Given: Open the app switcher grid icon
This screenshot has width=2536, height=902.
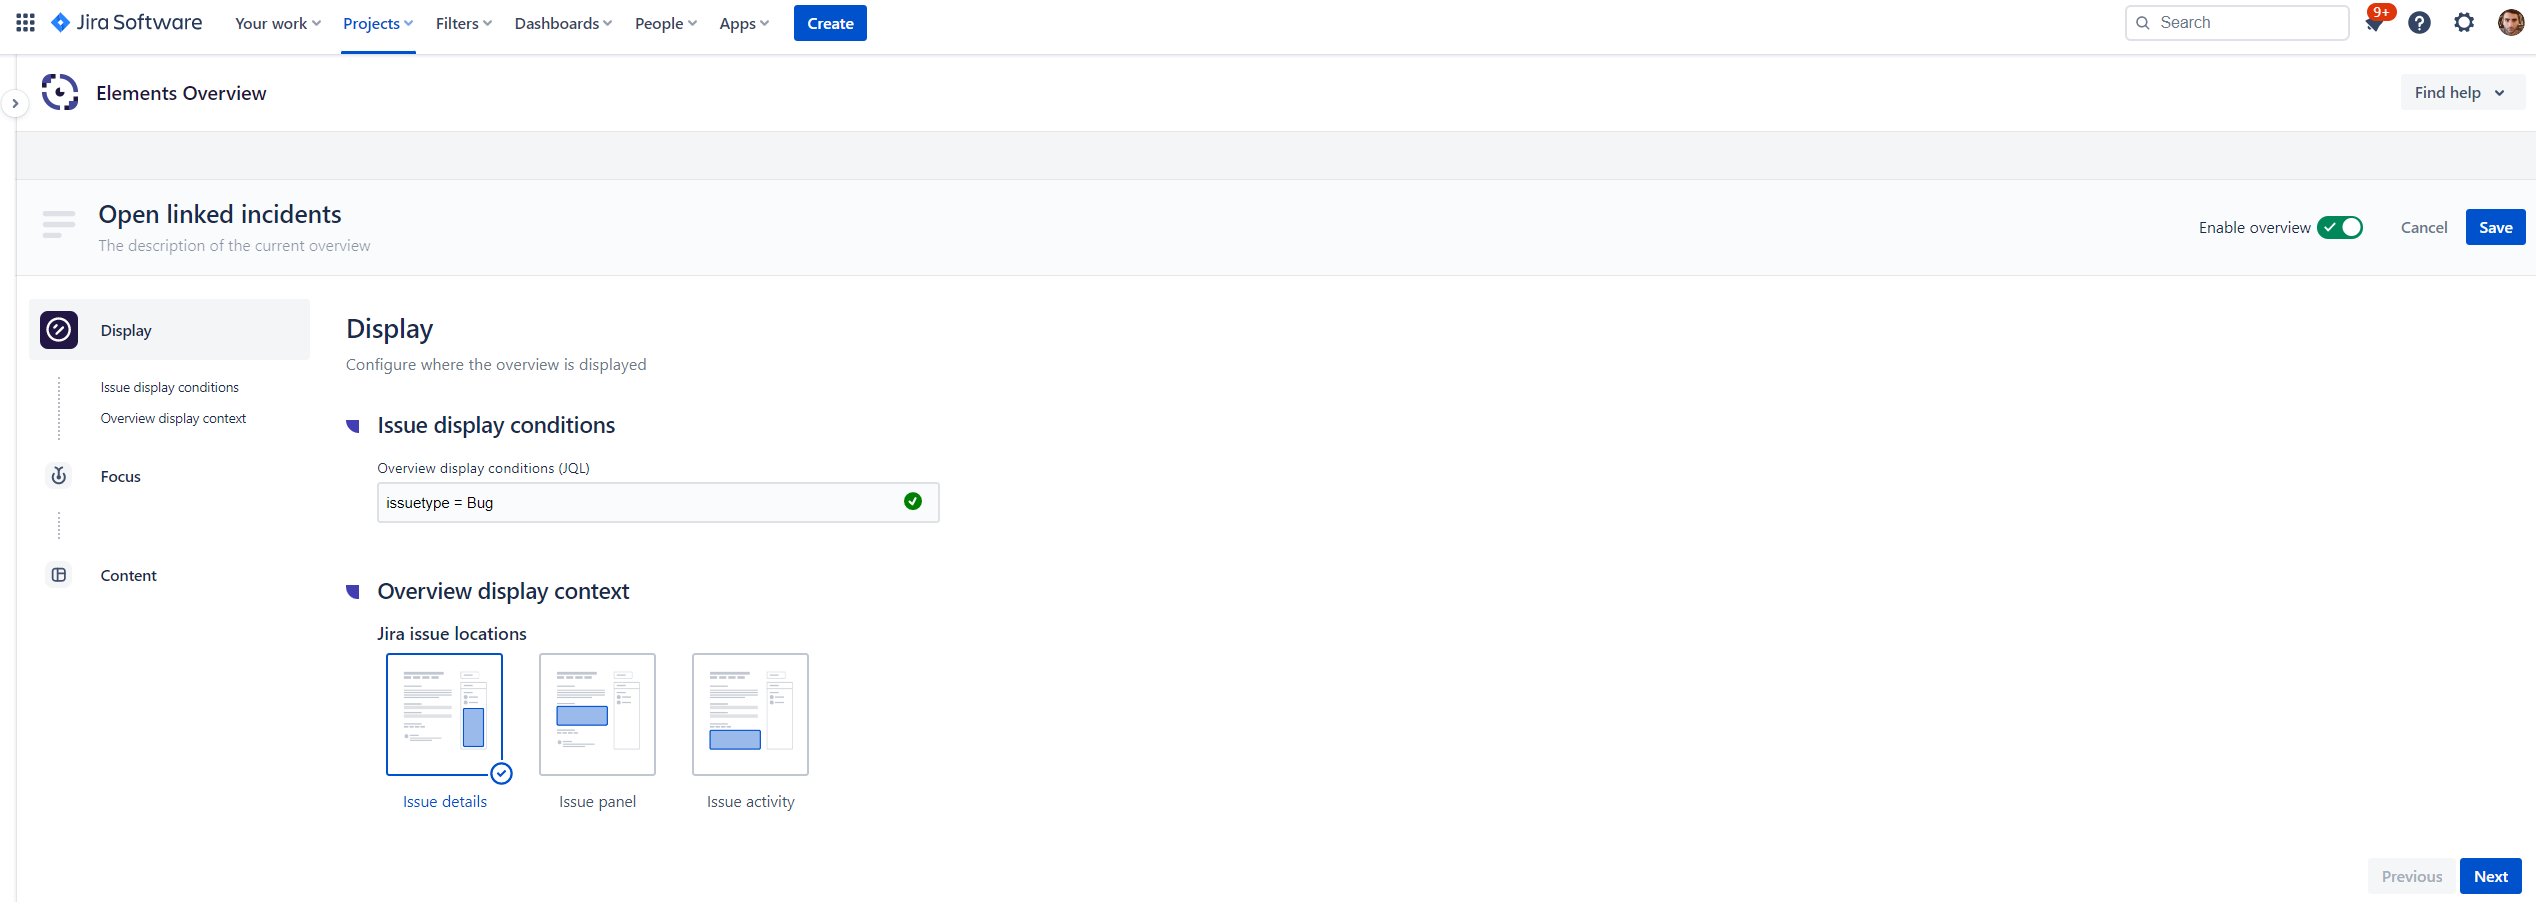Looking at the screenshot, I should pyautogui.click(x=26, y=23).
